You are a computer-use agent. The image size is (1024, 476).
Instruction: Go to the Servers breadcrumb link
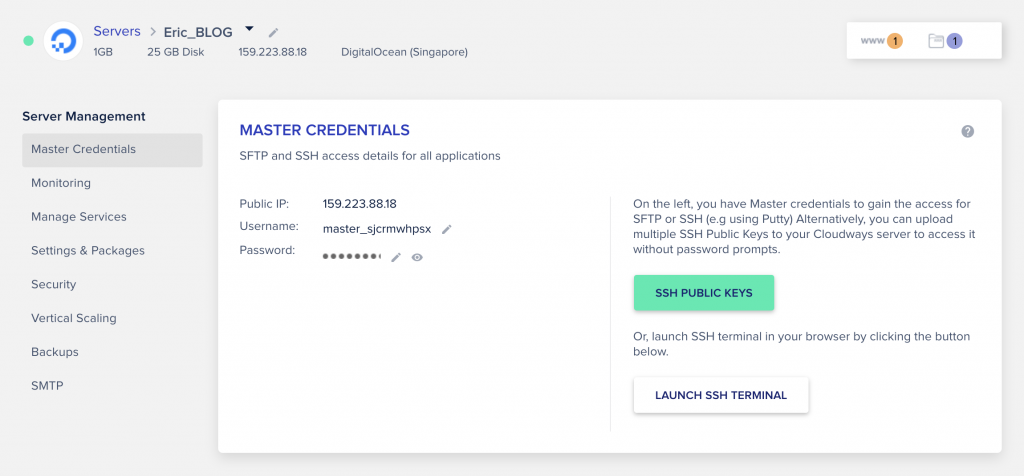[117, 31]
